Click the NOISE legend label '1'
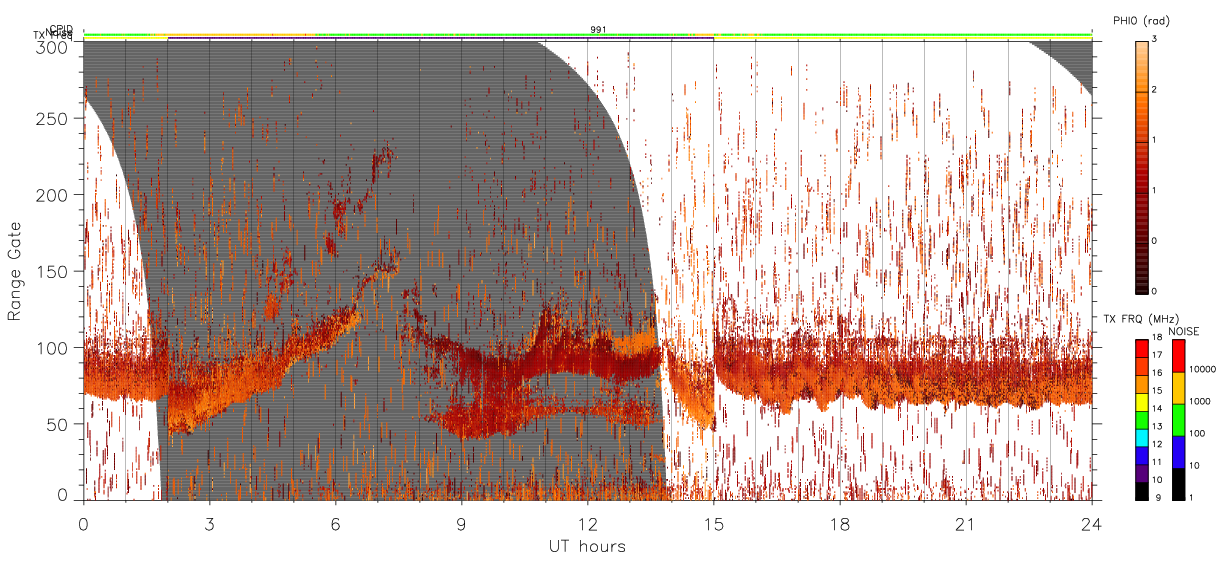The image size is (1228, 567). click(1191, 497)
